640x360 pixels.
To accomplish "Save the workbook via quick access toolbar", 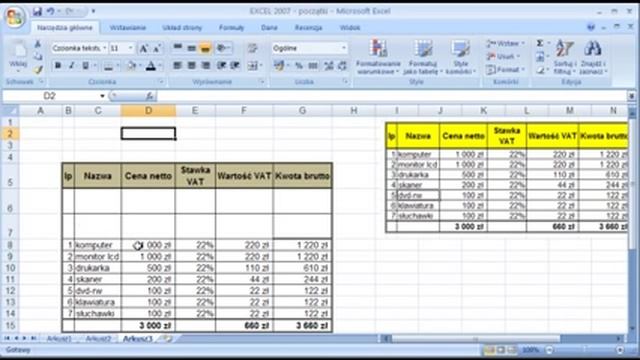I will click(x=37, y=11).
